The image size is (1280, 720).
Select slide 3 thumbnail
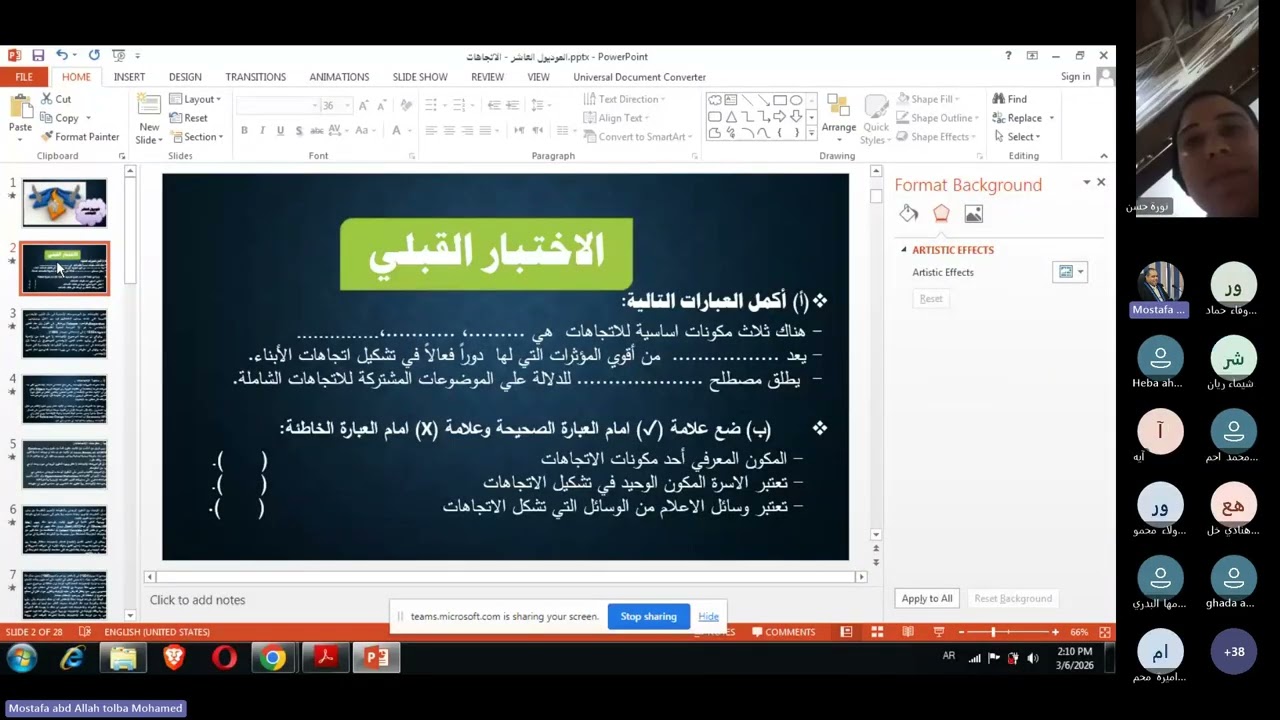pos(65,334)
